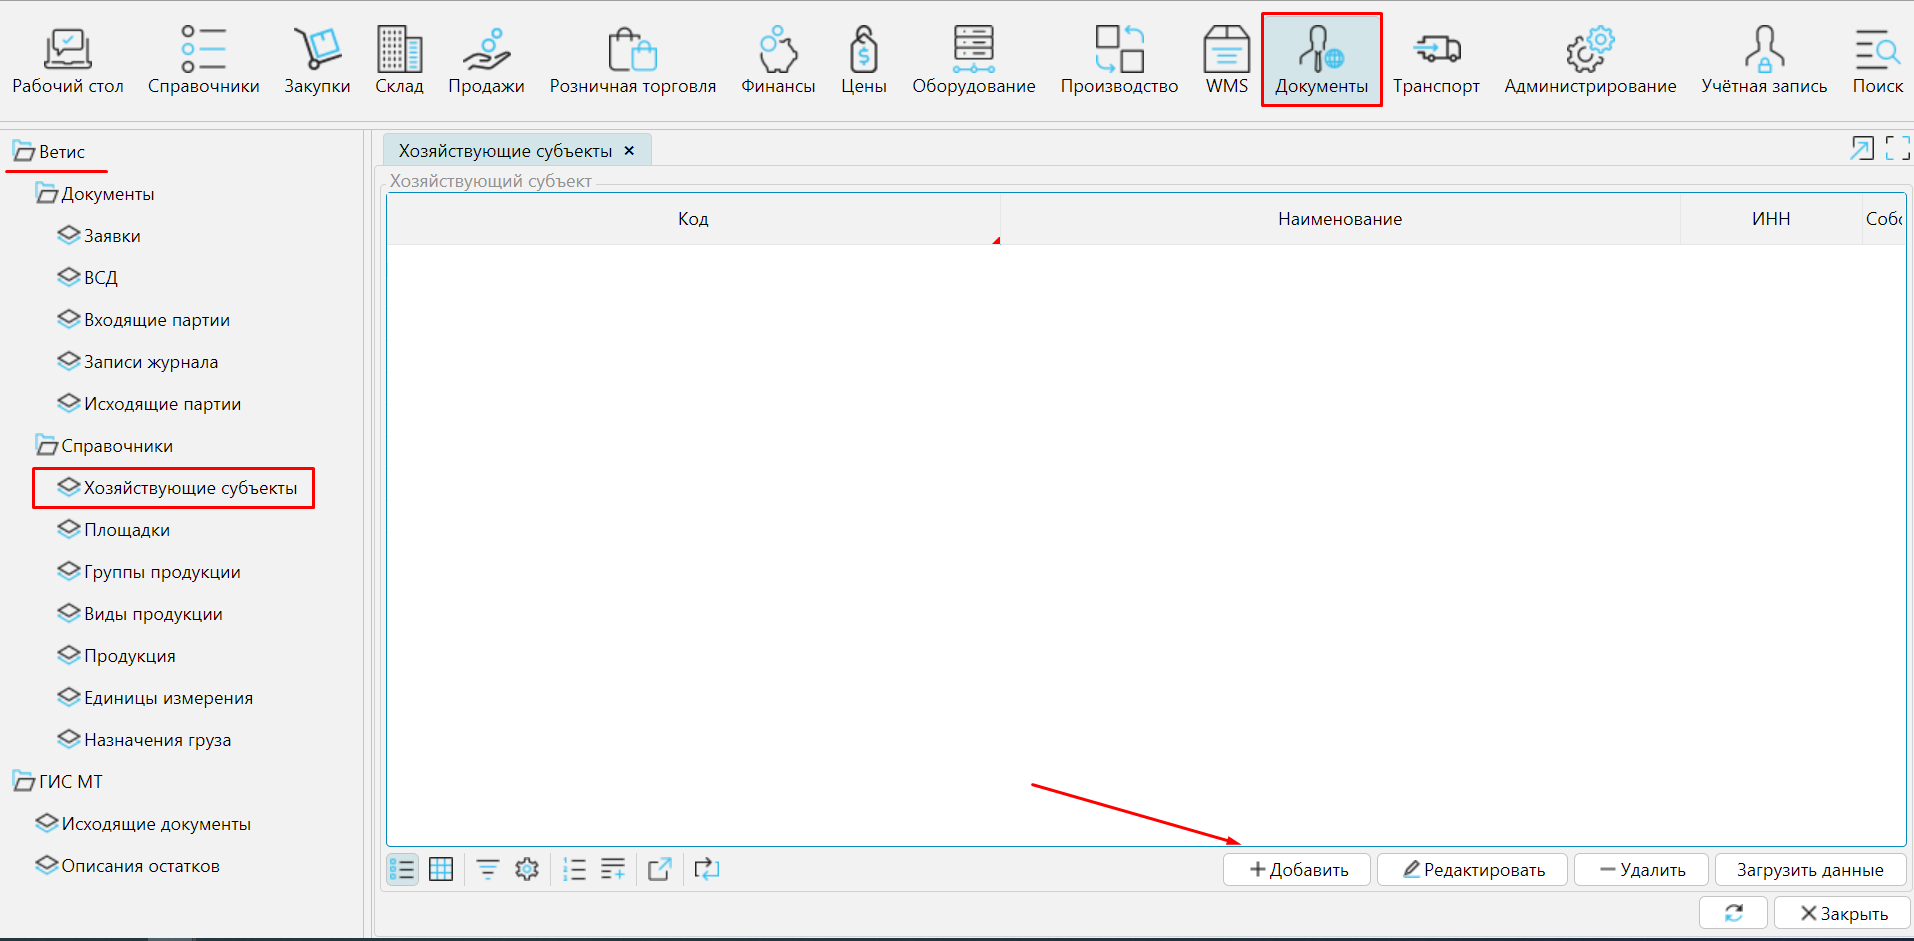Collapse the Ветис folder

click(23, 152)
